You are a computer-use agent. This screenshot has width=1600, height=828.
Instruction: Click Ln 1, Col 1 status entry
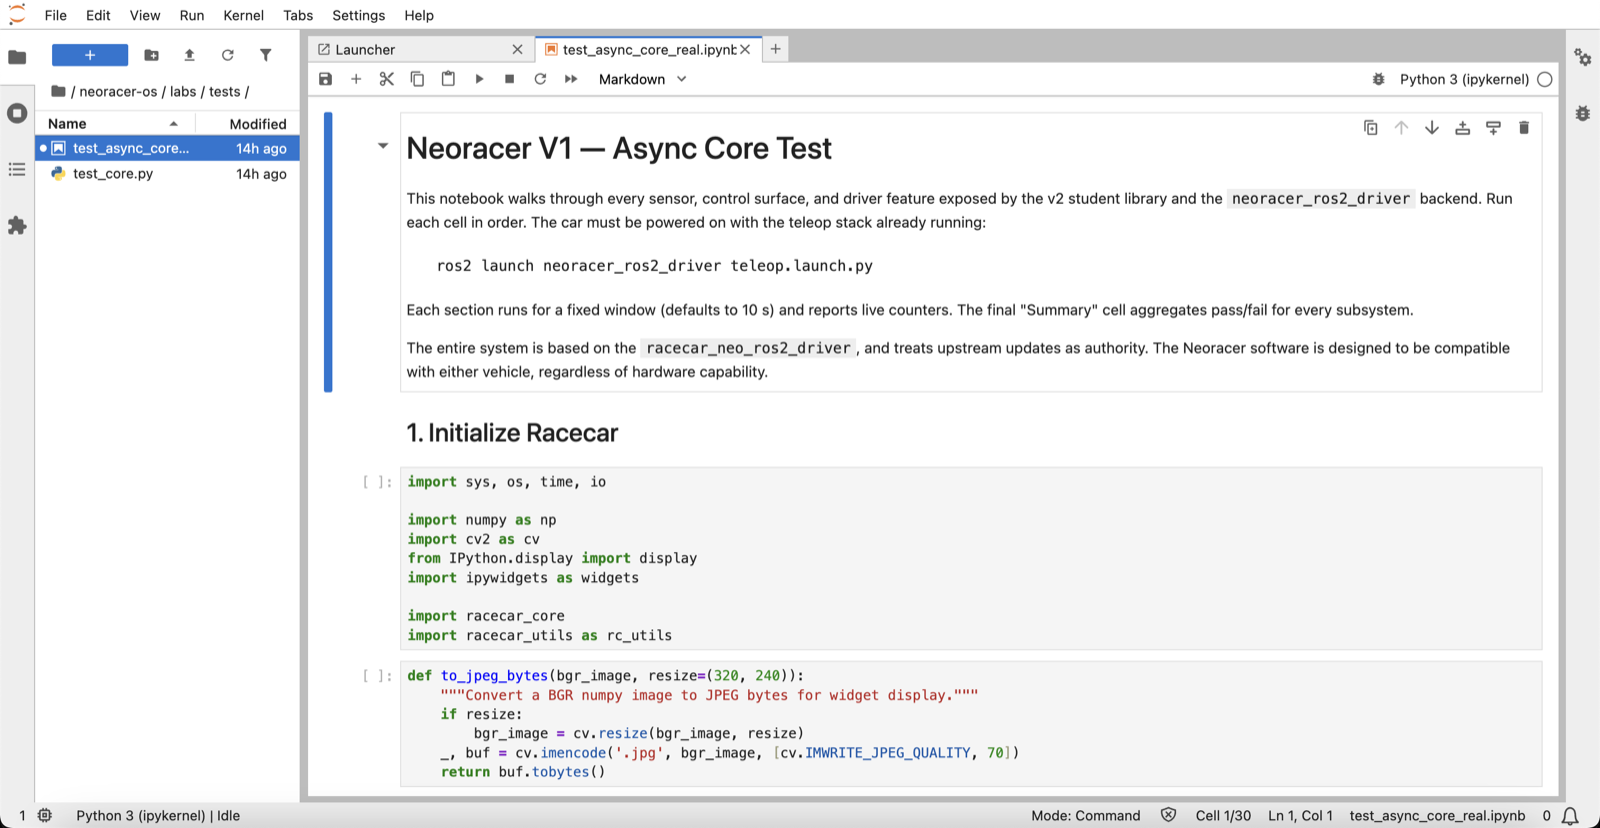[x=1300, y=815]
